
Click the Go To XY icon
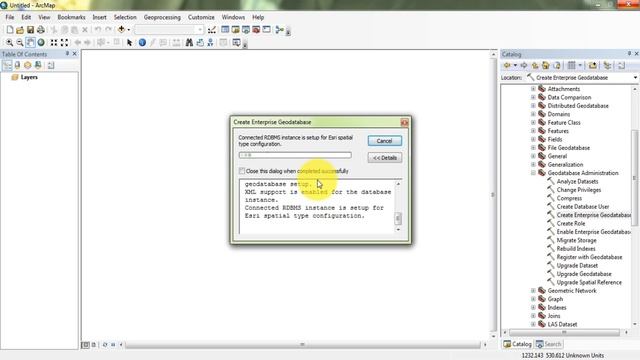click(210, 42)
